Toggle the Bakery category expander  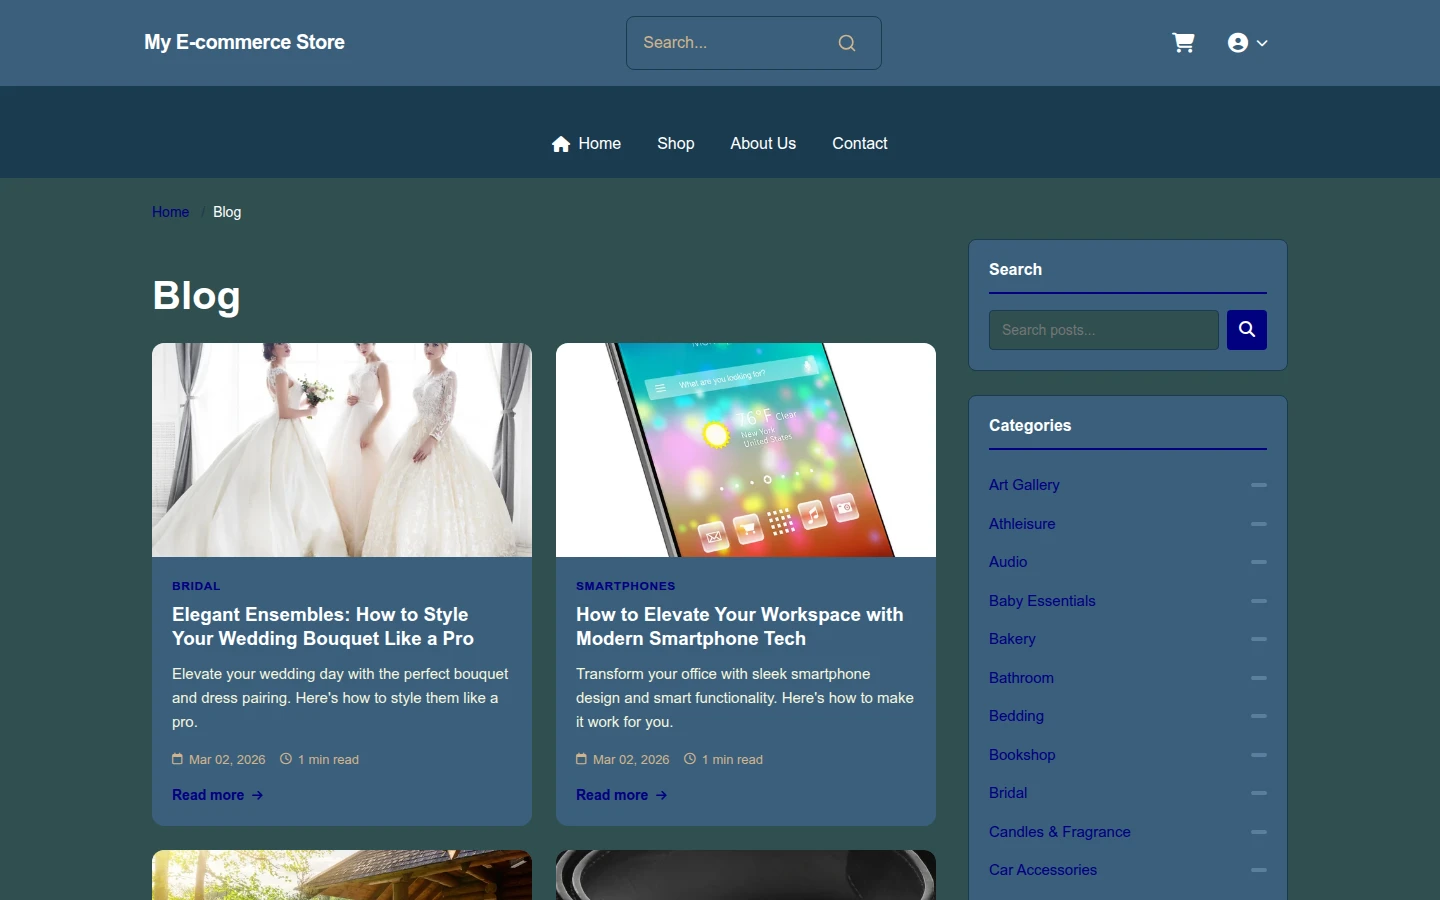(x=1259, y=639)
